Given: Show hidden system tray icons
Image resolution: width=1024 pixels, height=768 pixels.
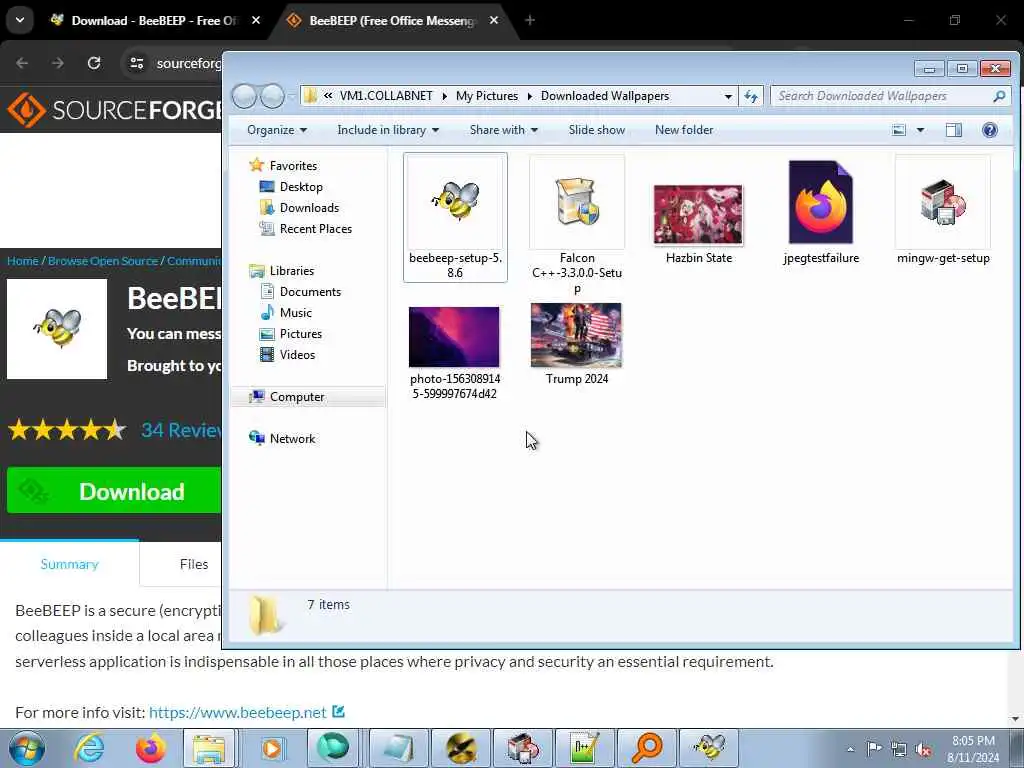Looking at the screenshot, I should point(850,749).
